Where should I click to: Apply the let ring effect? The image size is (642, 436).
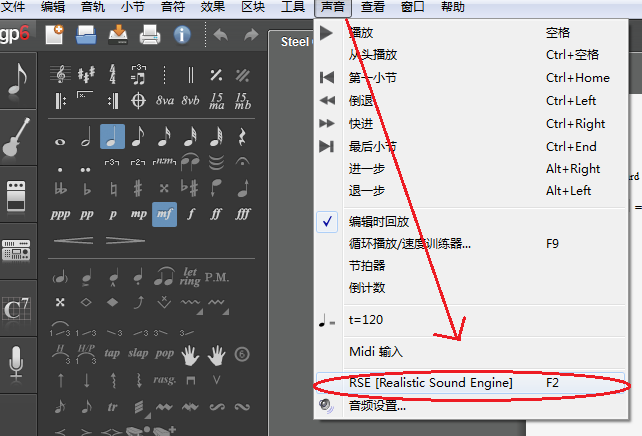pos(190,276)
